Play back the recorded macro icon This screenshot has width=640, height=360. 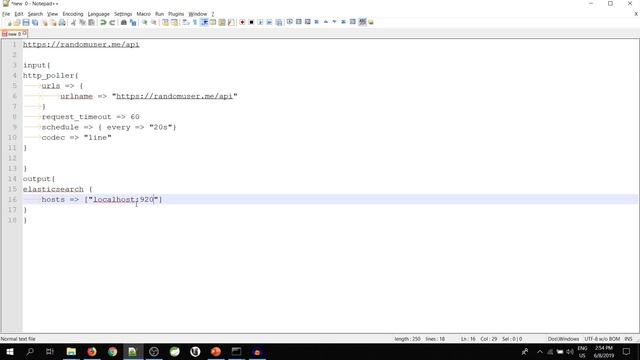click(x=260, y=22)
